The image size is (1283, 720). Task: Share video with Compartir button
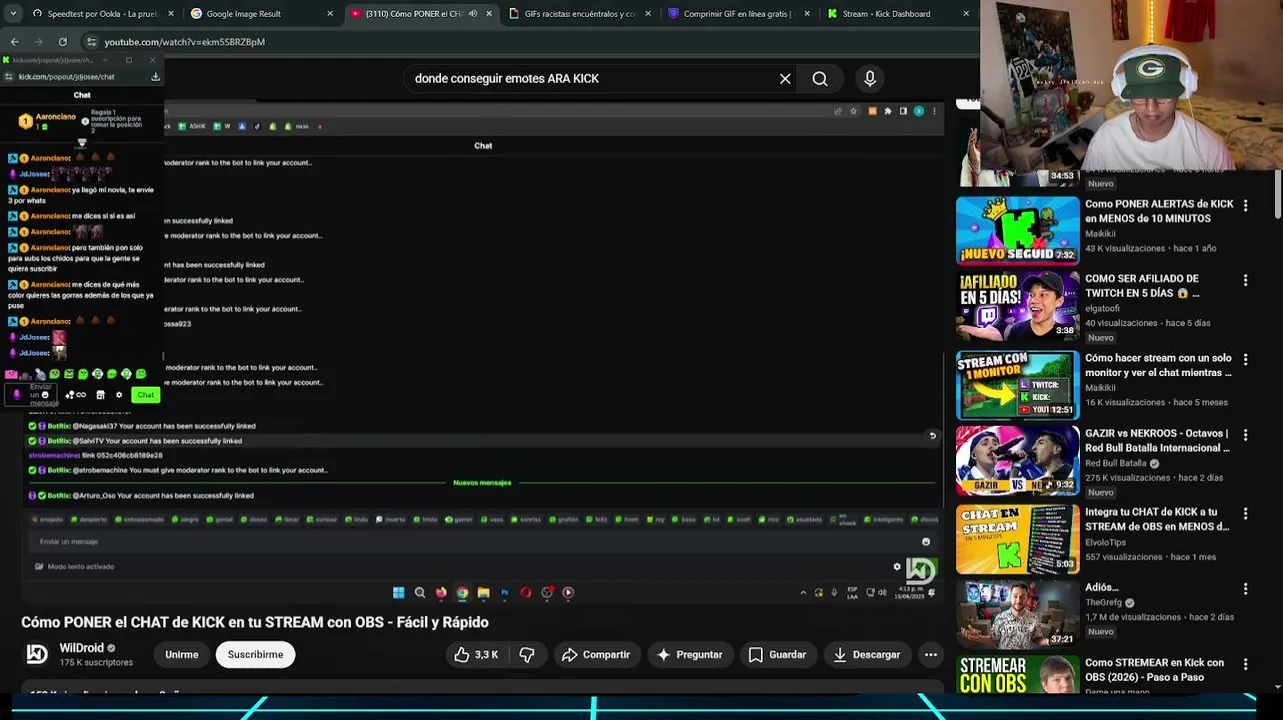click(596, 655)
